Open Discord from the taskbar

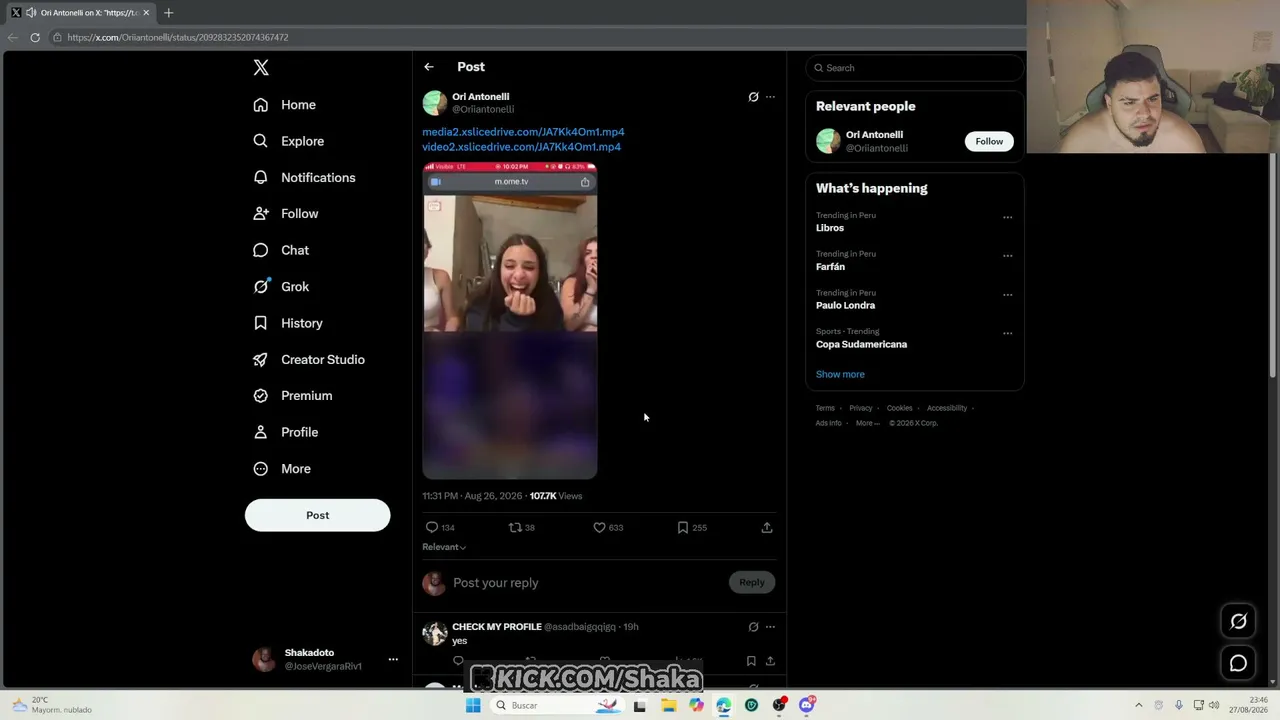807,705
